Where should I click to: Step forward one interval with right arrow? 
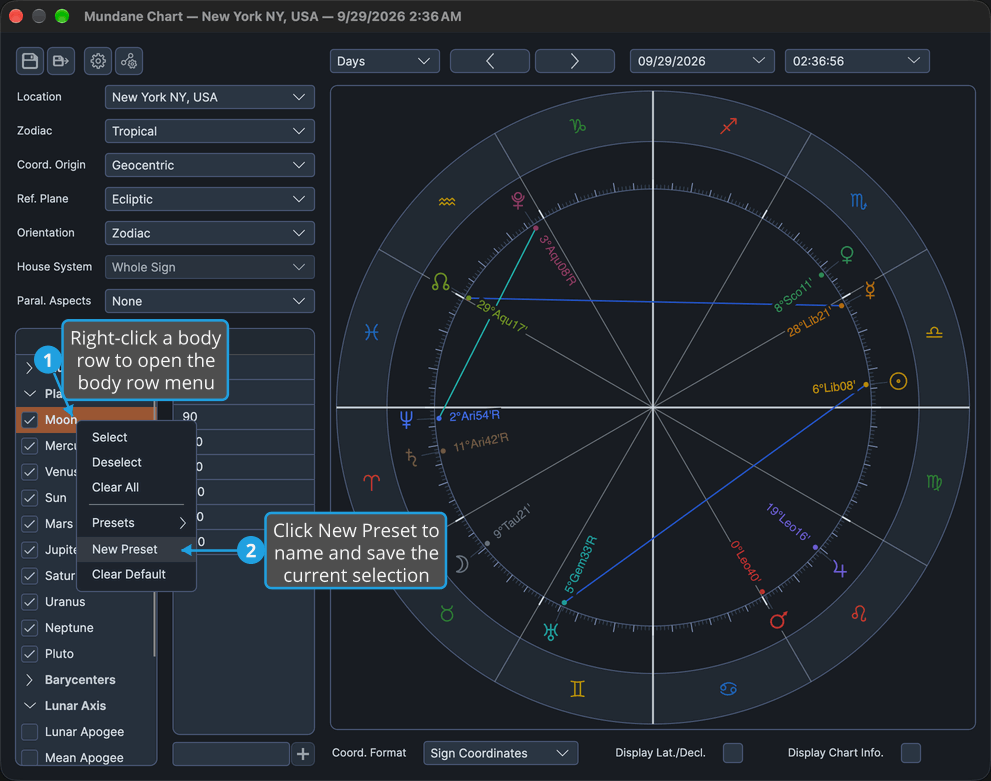[x=575, y=61]
